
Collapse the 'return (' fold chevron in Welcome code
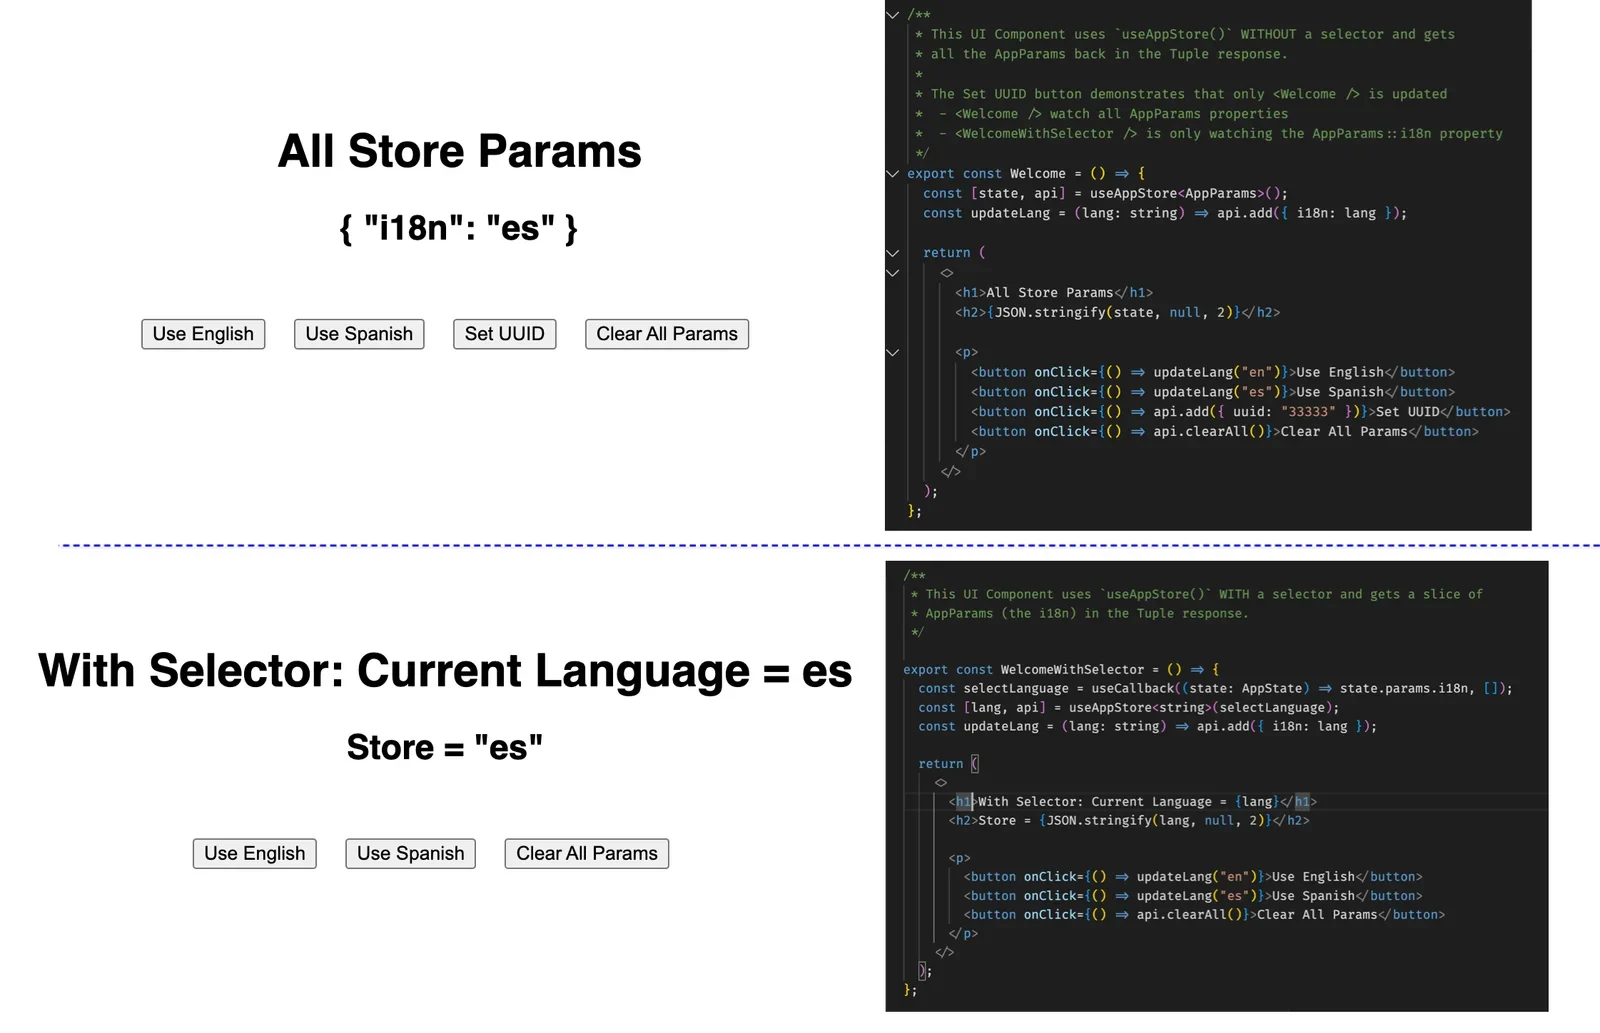(893, 253)
